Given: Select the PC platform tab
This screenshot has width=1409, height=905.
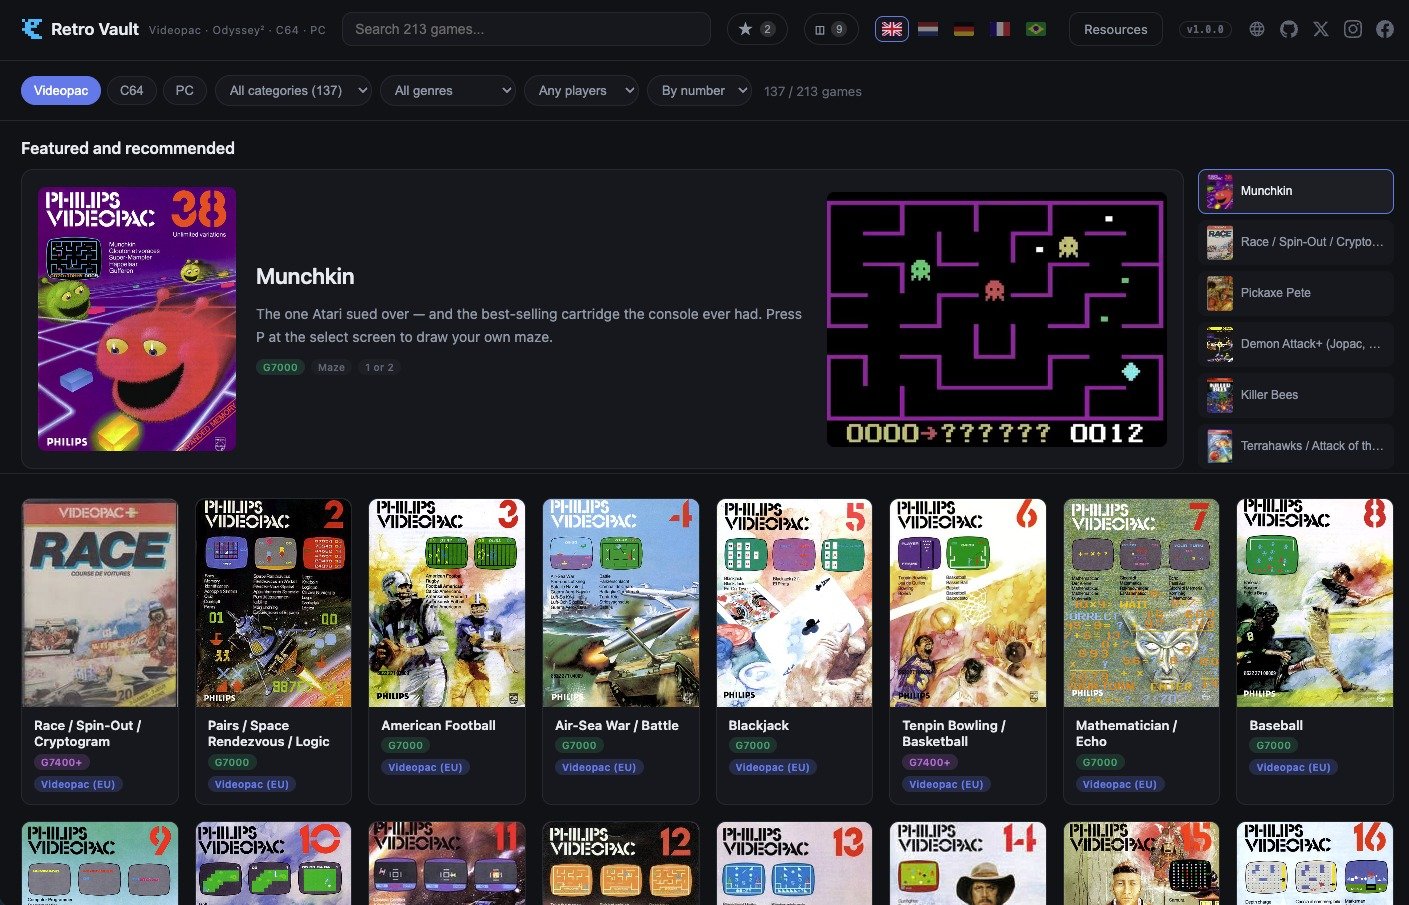Looking at the screenshot, I should pos(185,90).
